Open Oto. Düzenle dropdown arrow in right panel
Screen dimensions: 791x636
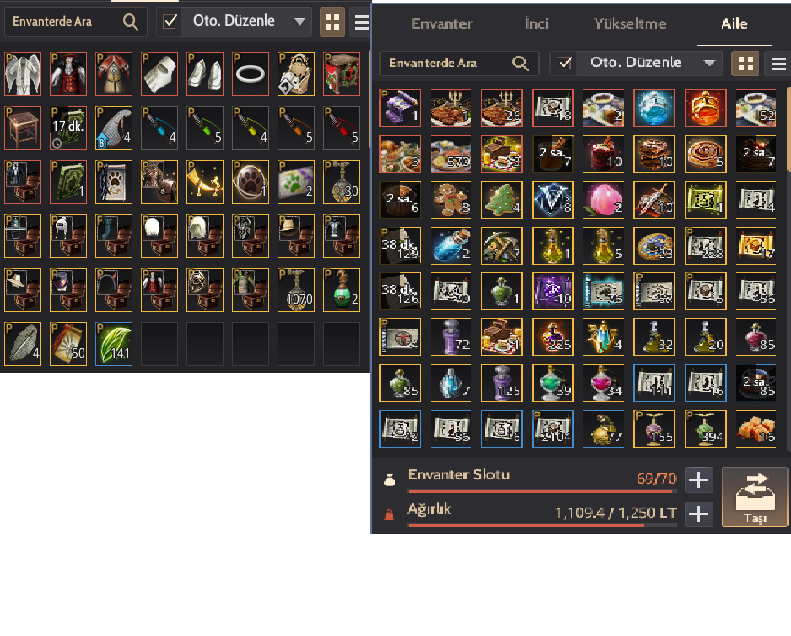pyautogui.click(x=709, y=63)
